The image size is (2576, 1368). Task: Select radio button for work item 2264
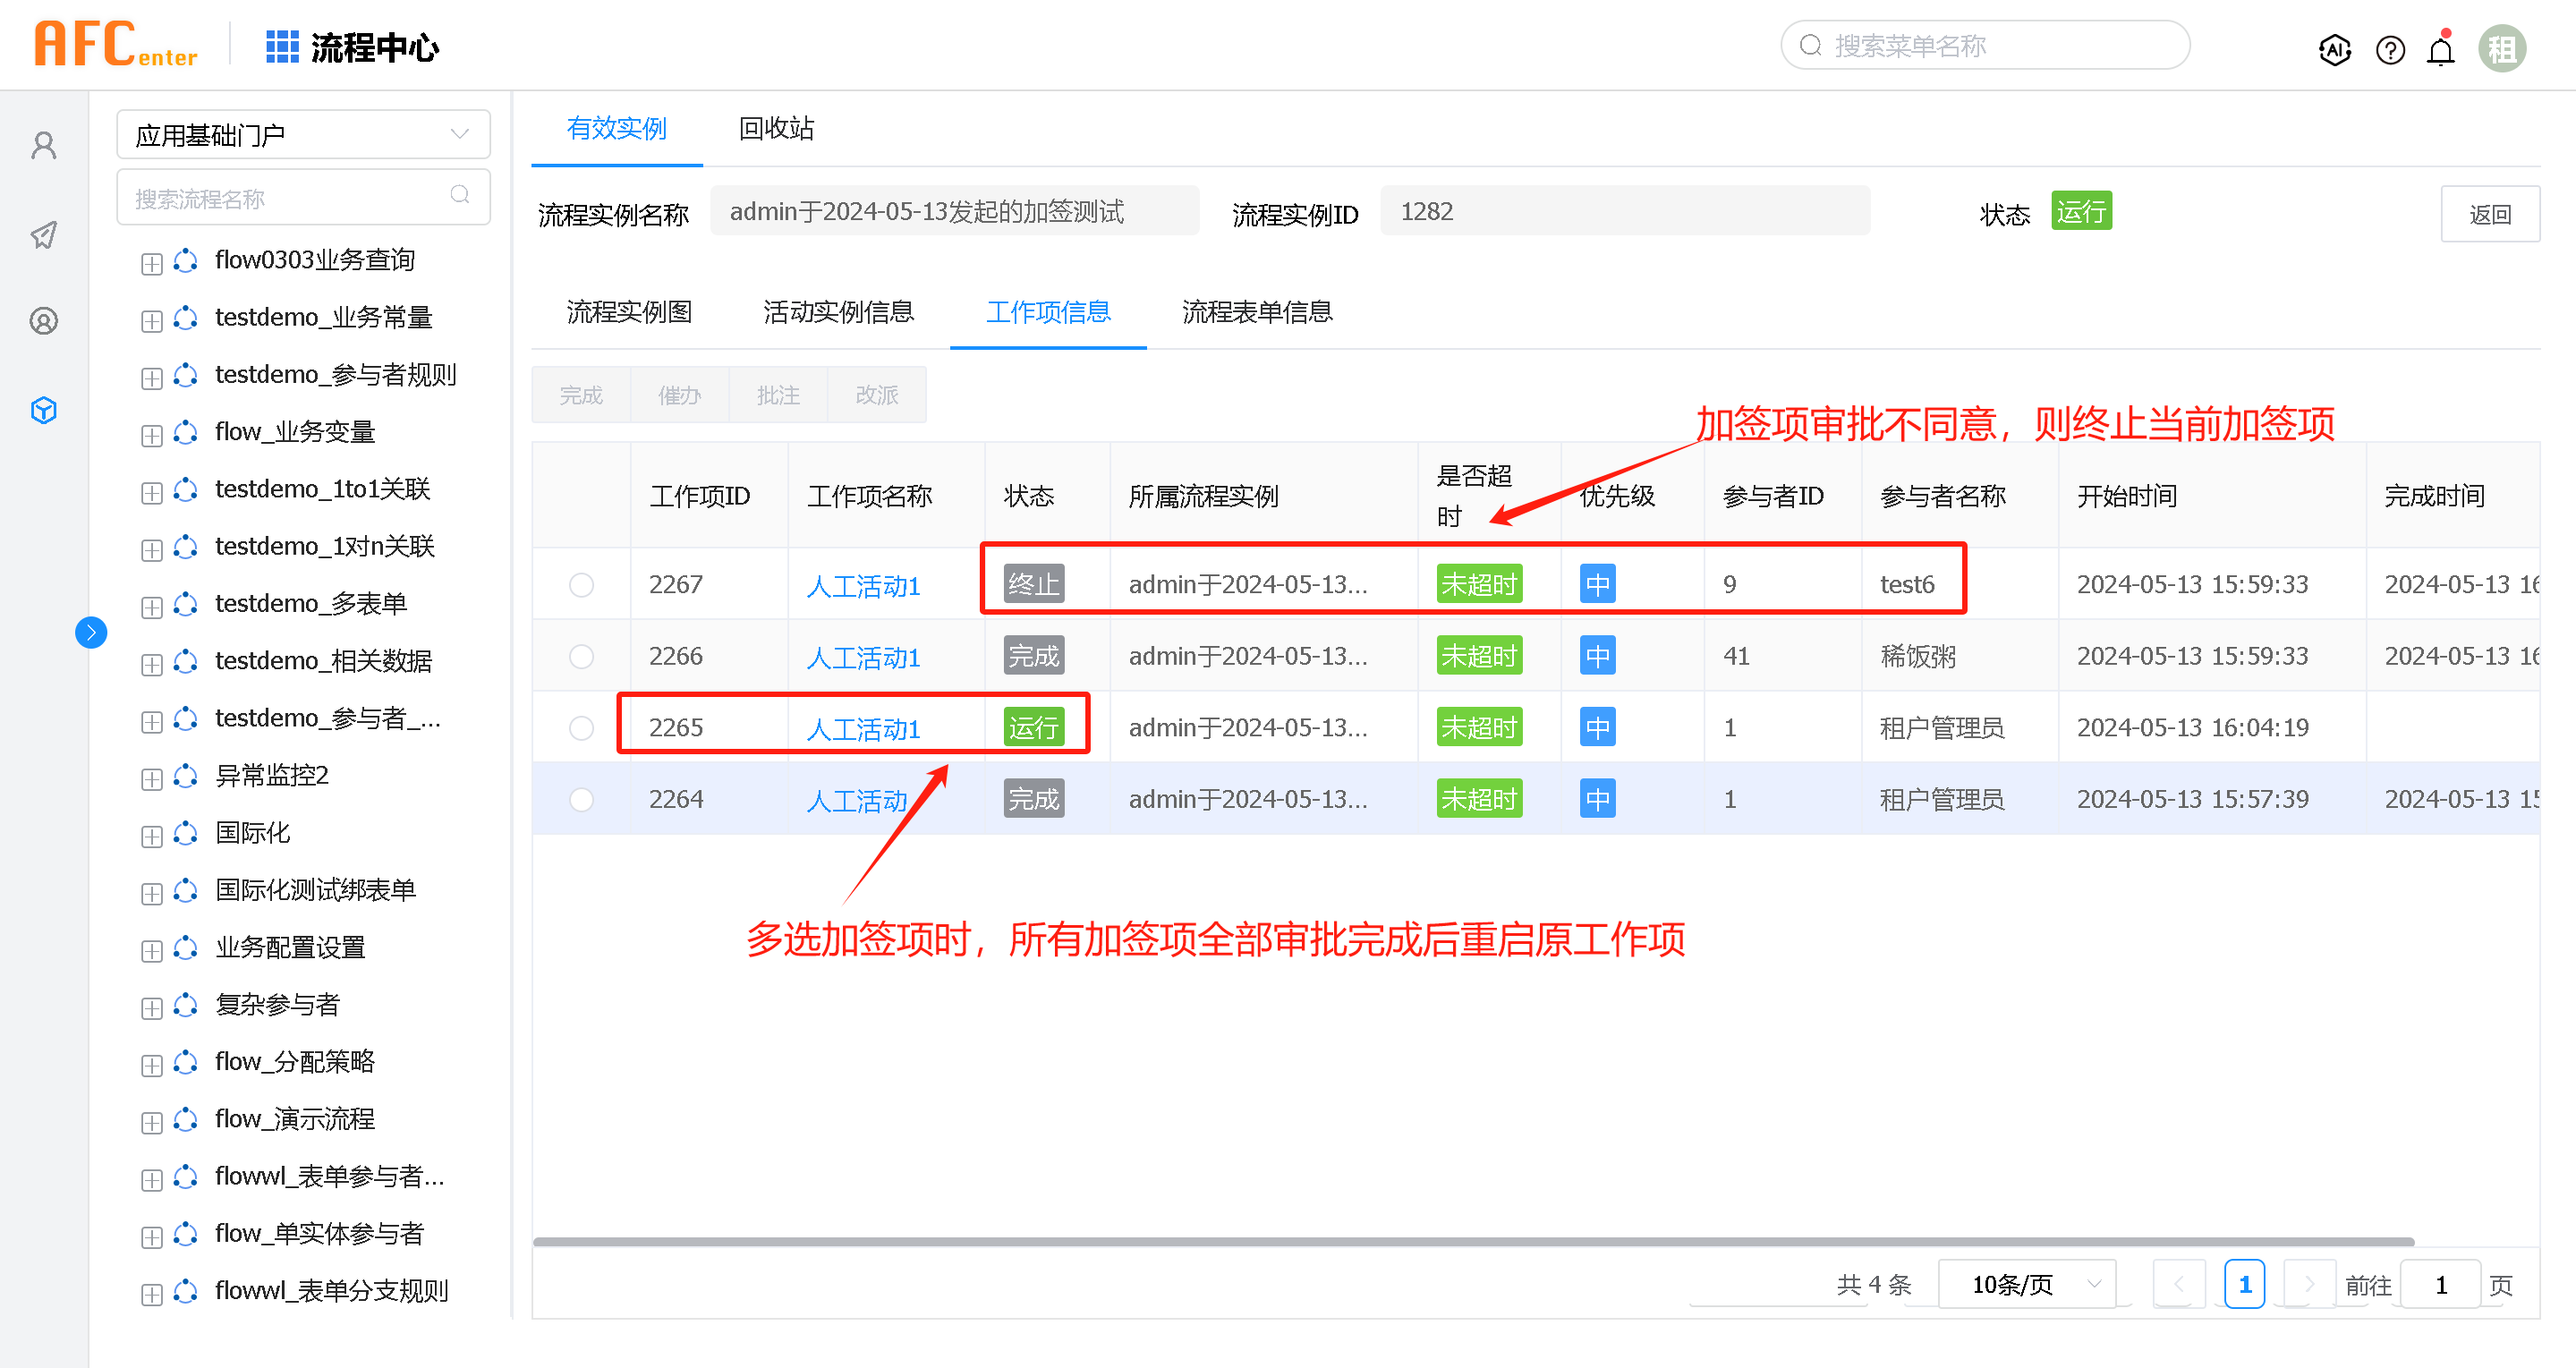click(x=581, y=799)
